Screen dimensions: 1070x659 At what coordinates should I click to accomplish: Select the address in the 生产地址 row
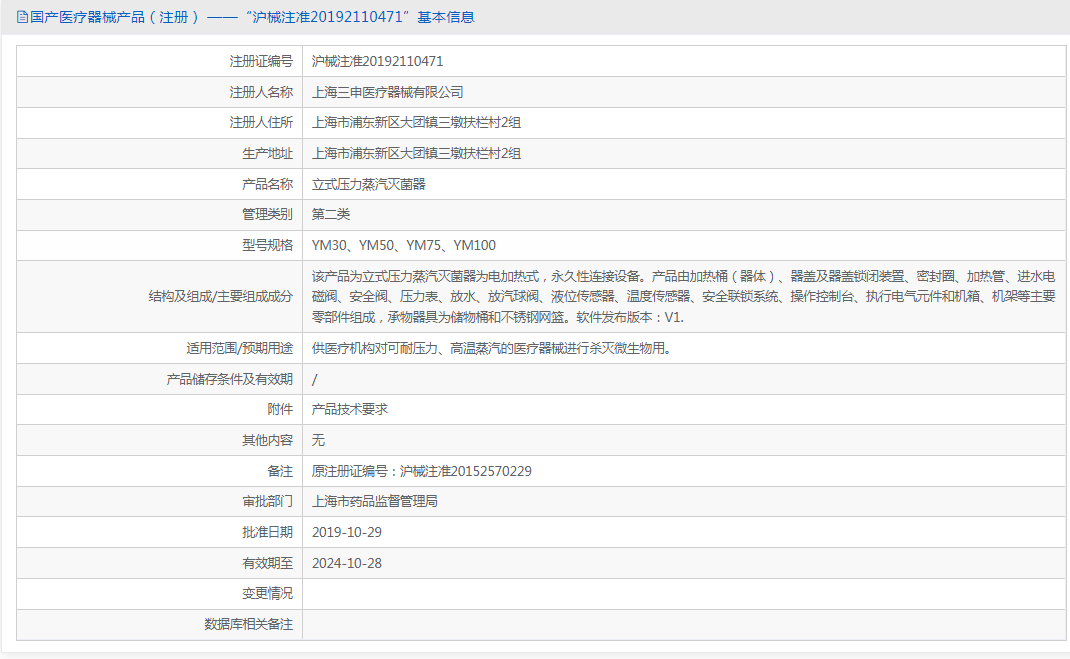pyautogui.click(x=416, y=153)
